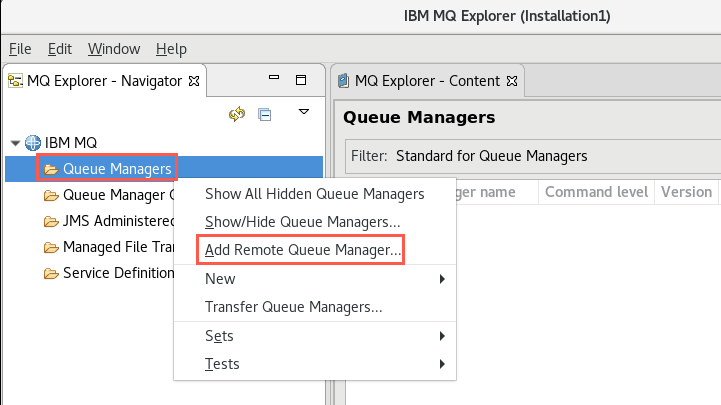Click the Collapse All icon in the Navigator

coord(265,114)
